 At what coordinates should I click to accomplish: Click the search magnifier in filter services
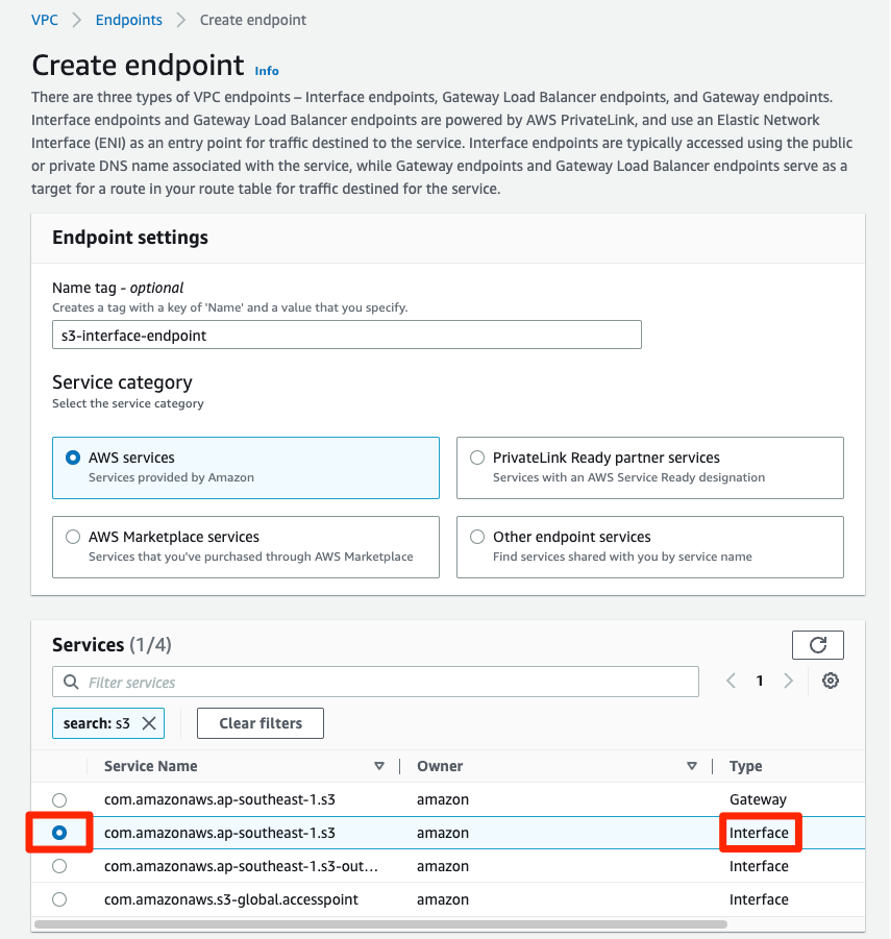[68, 680]
